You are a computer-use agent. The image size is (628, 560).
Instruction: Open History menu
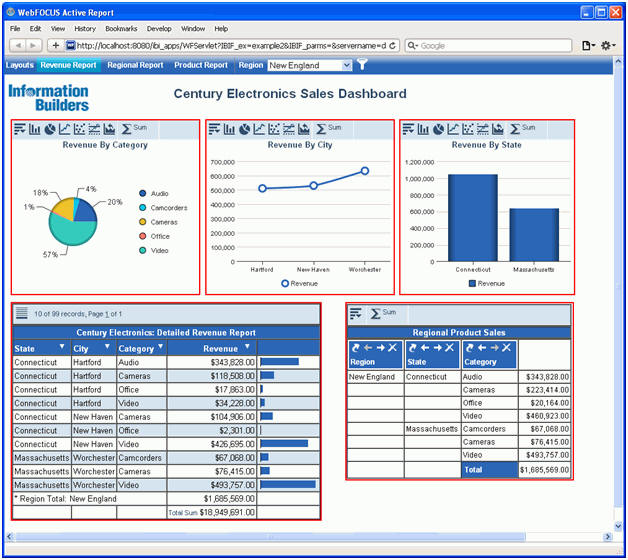click(x=85, y=29)
